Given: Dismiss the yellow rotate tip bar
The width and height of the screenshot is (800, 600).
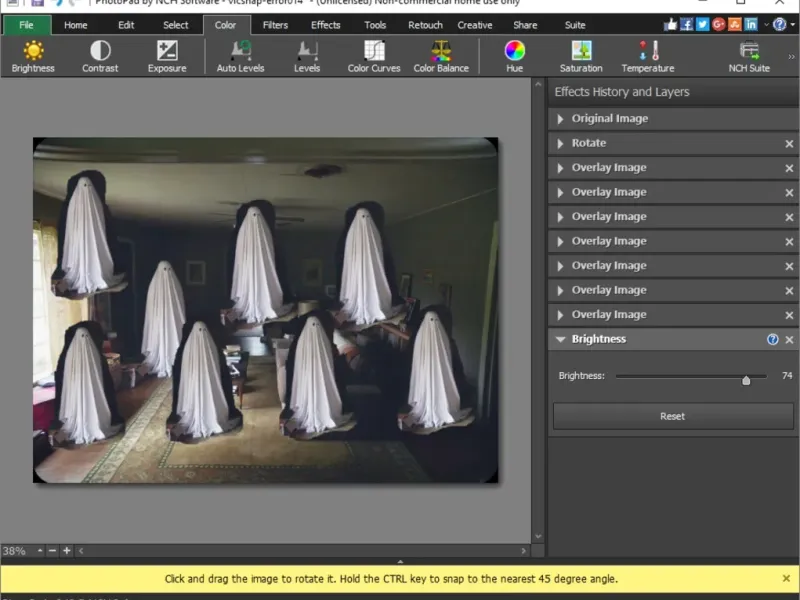Looking at the screenshot, I should tap(786, 579).
